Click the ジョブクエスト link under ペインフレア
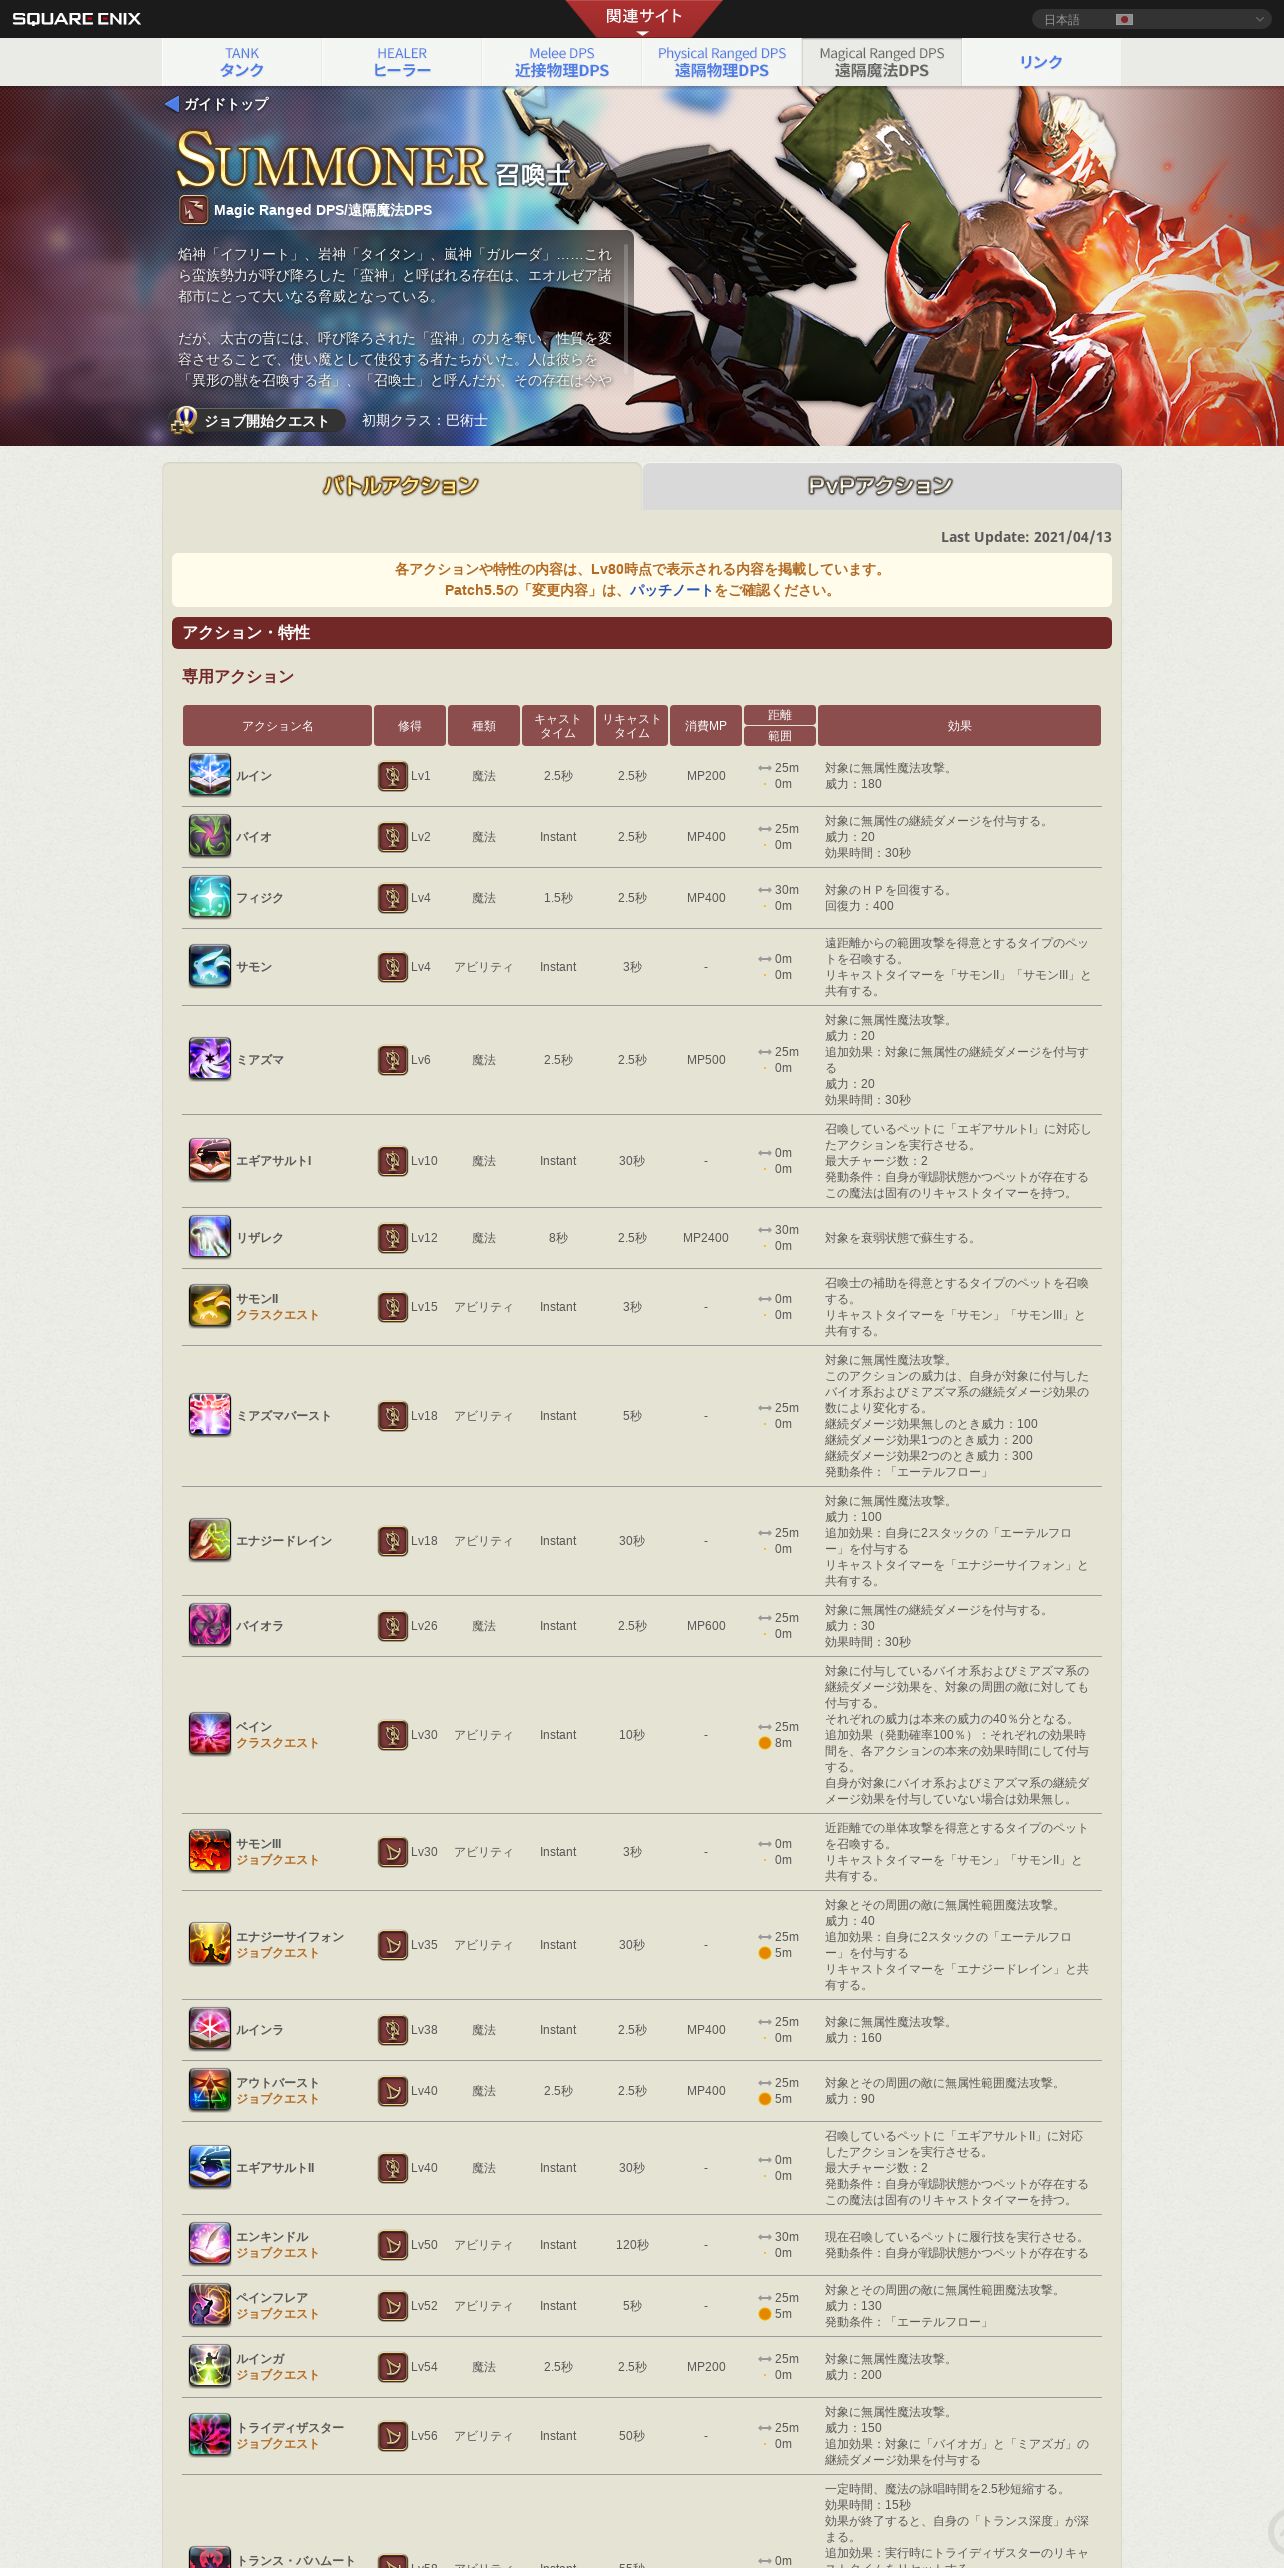This screenshot has height=2568, width=1284. (277, 2314)
